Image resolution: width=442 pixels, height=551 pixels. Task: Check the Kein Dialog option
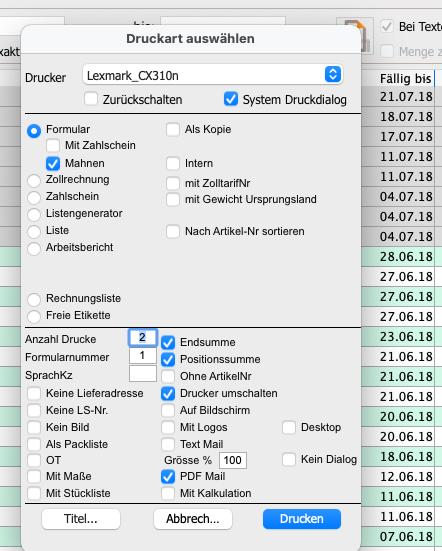(289, 459)
